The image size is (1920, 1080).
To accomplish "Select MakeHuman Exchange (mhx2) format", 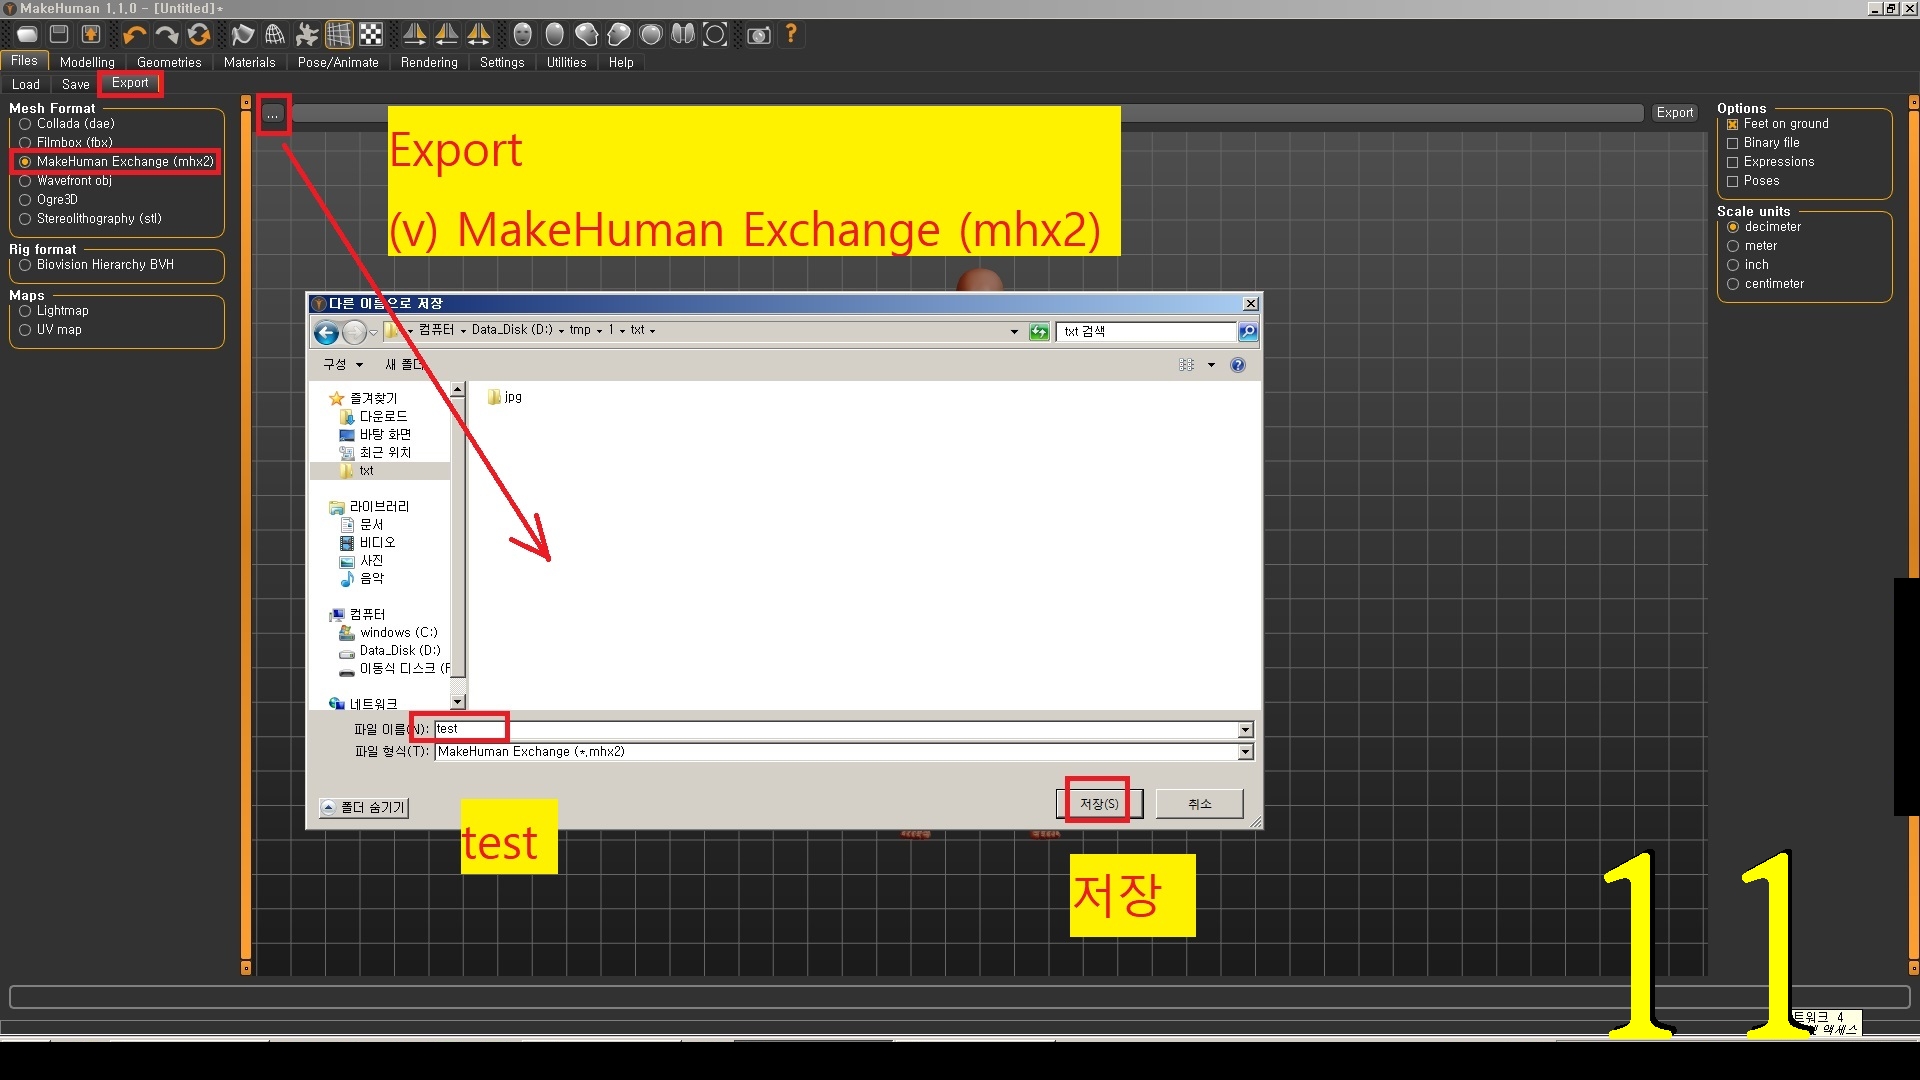I will (116, 162).
